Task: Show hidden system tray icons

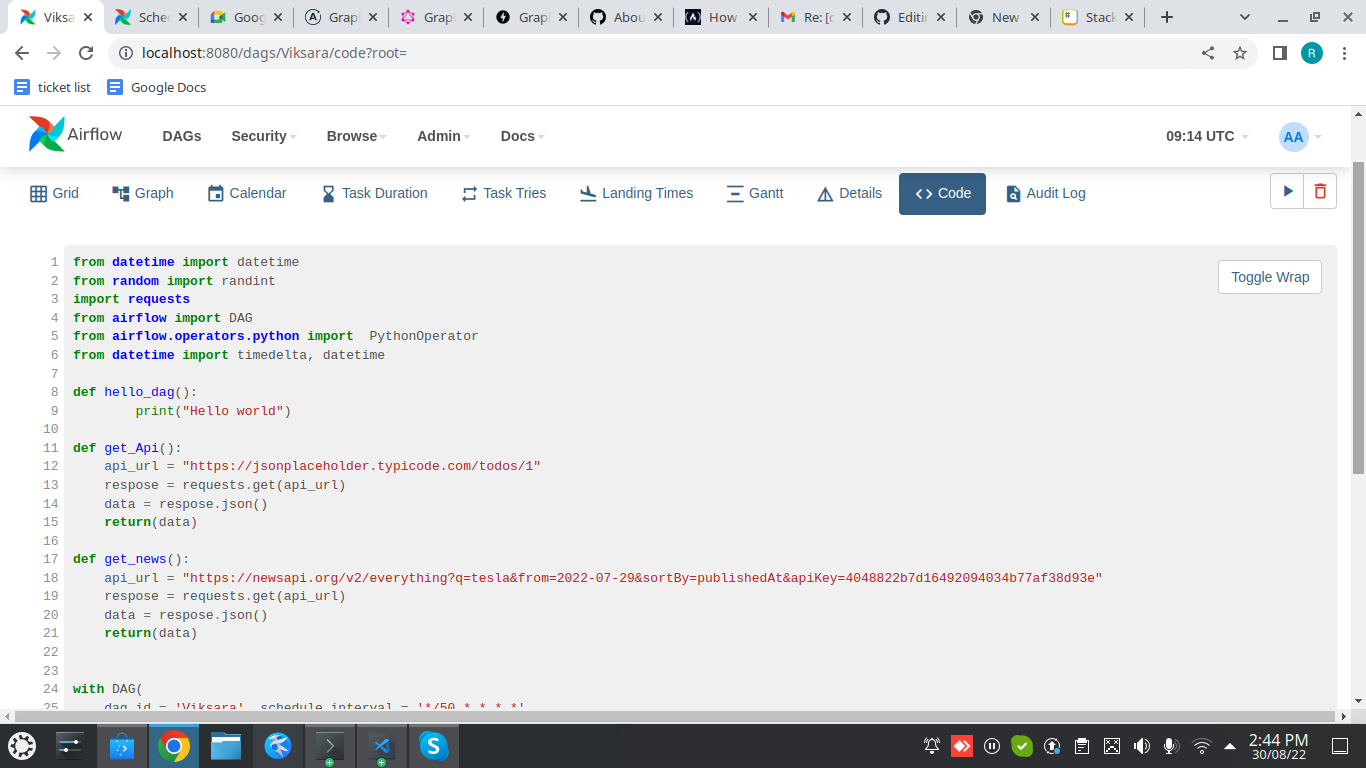Action: click(1229, 746)
